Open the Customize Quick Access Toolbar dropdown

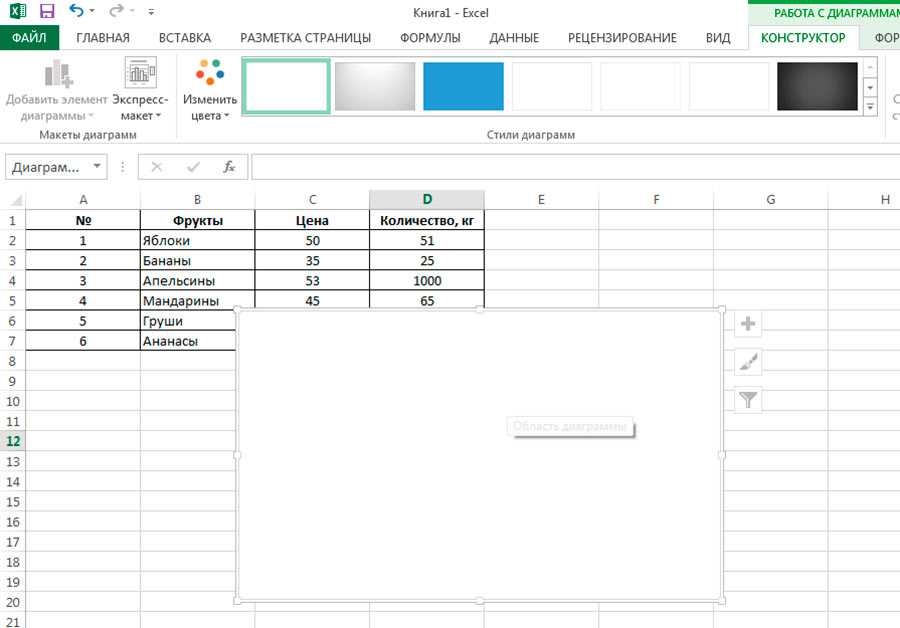151,11
